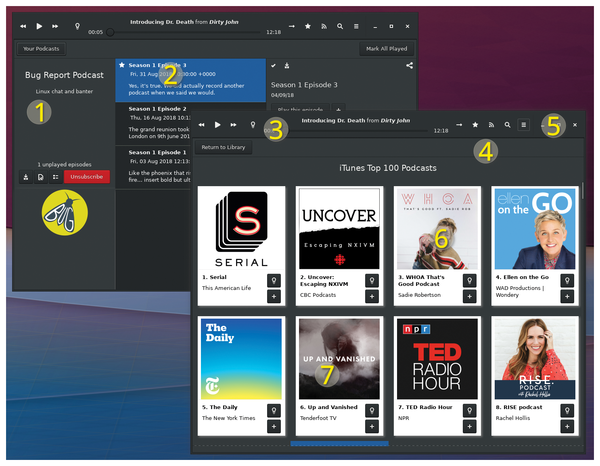Add TED Radio Hour with its plus button
The image size is (600, 466).
(x=470, y=427)
